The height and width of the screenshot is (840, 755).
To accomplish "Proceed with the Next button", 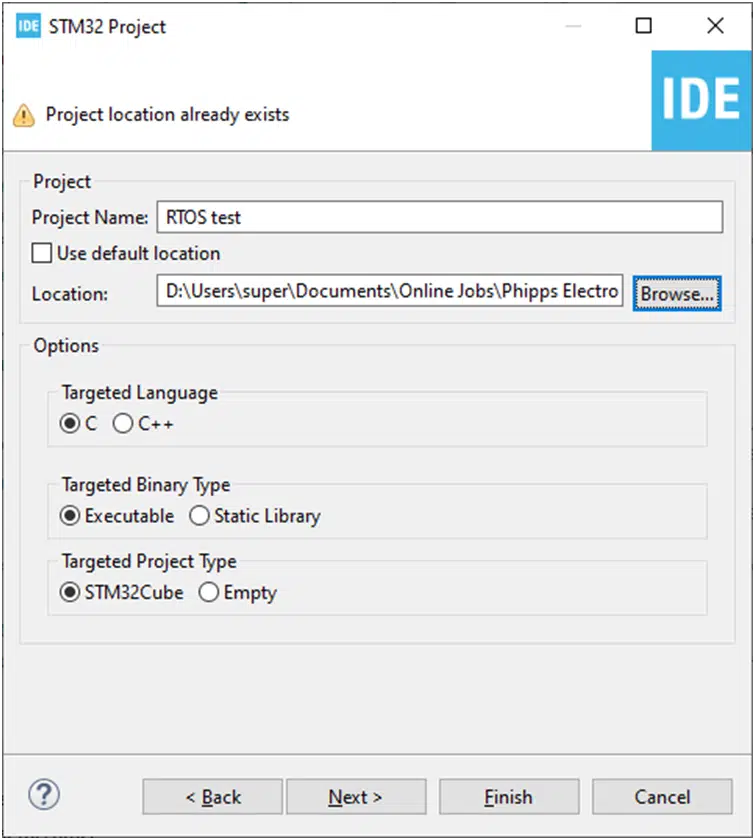I will pos(356,797).
